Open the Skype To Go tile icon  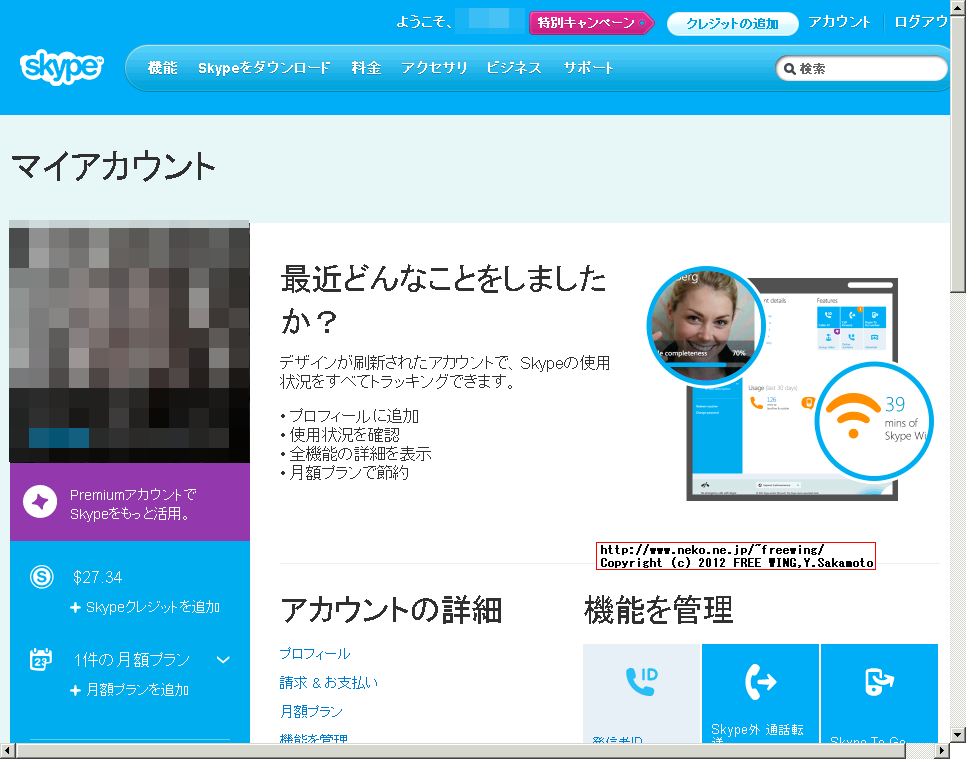click(x=879, y=681)
